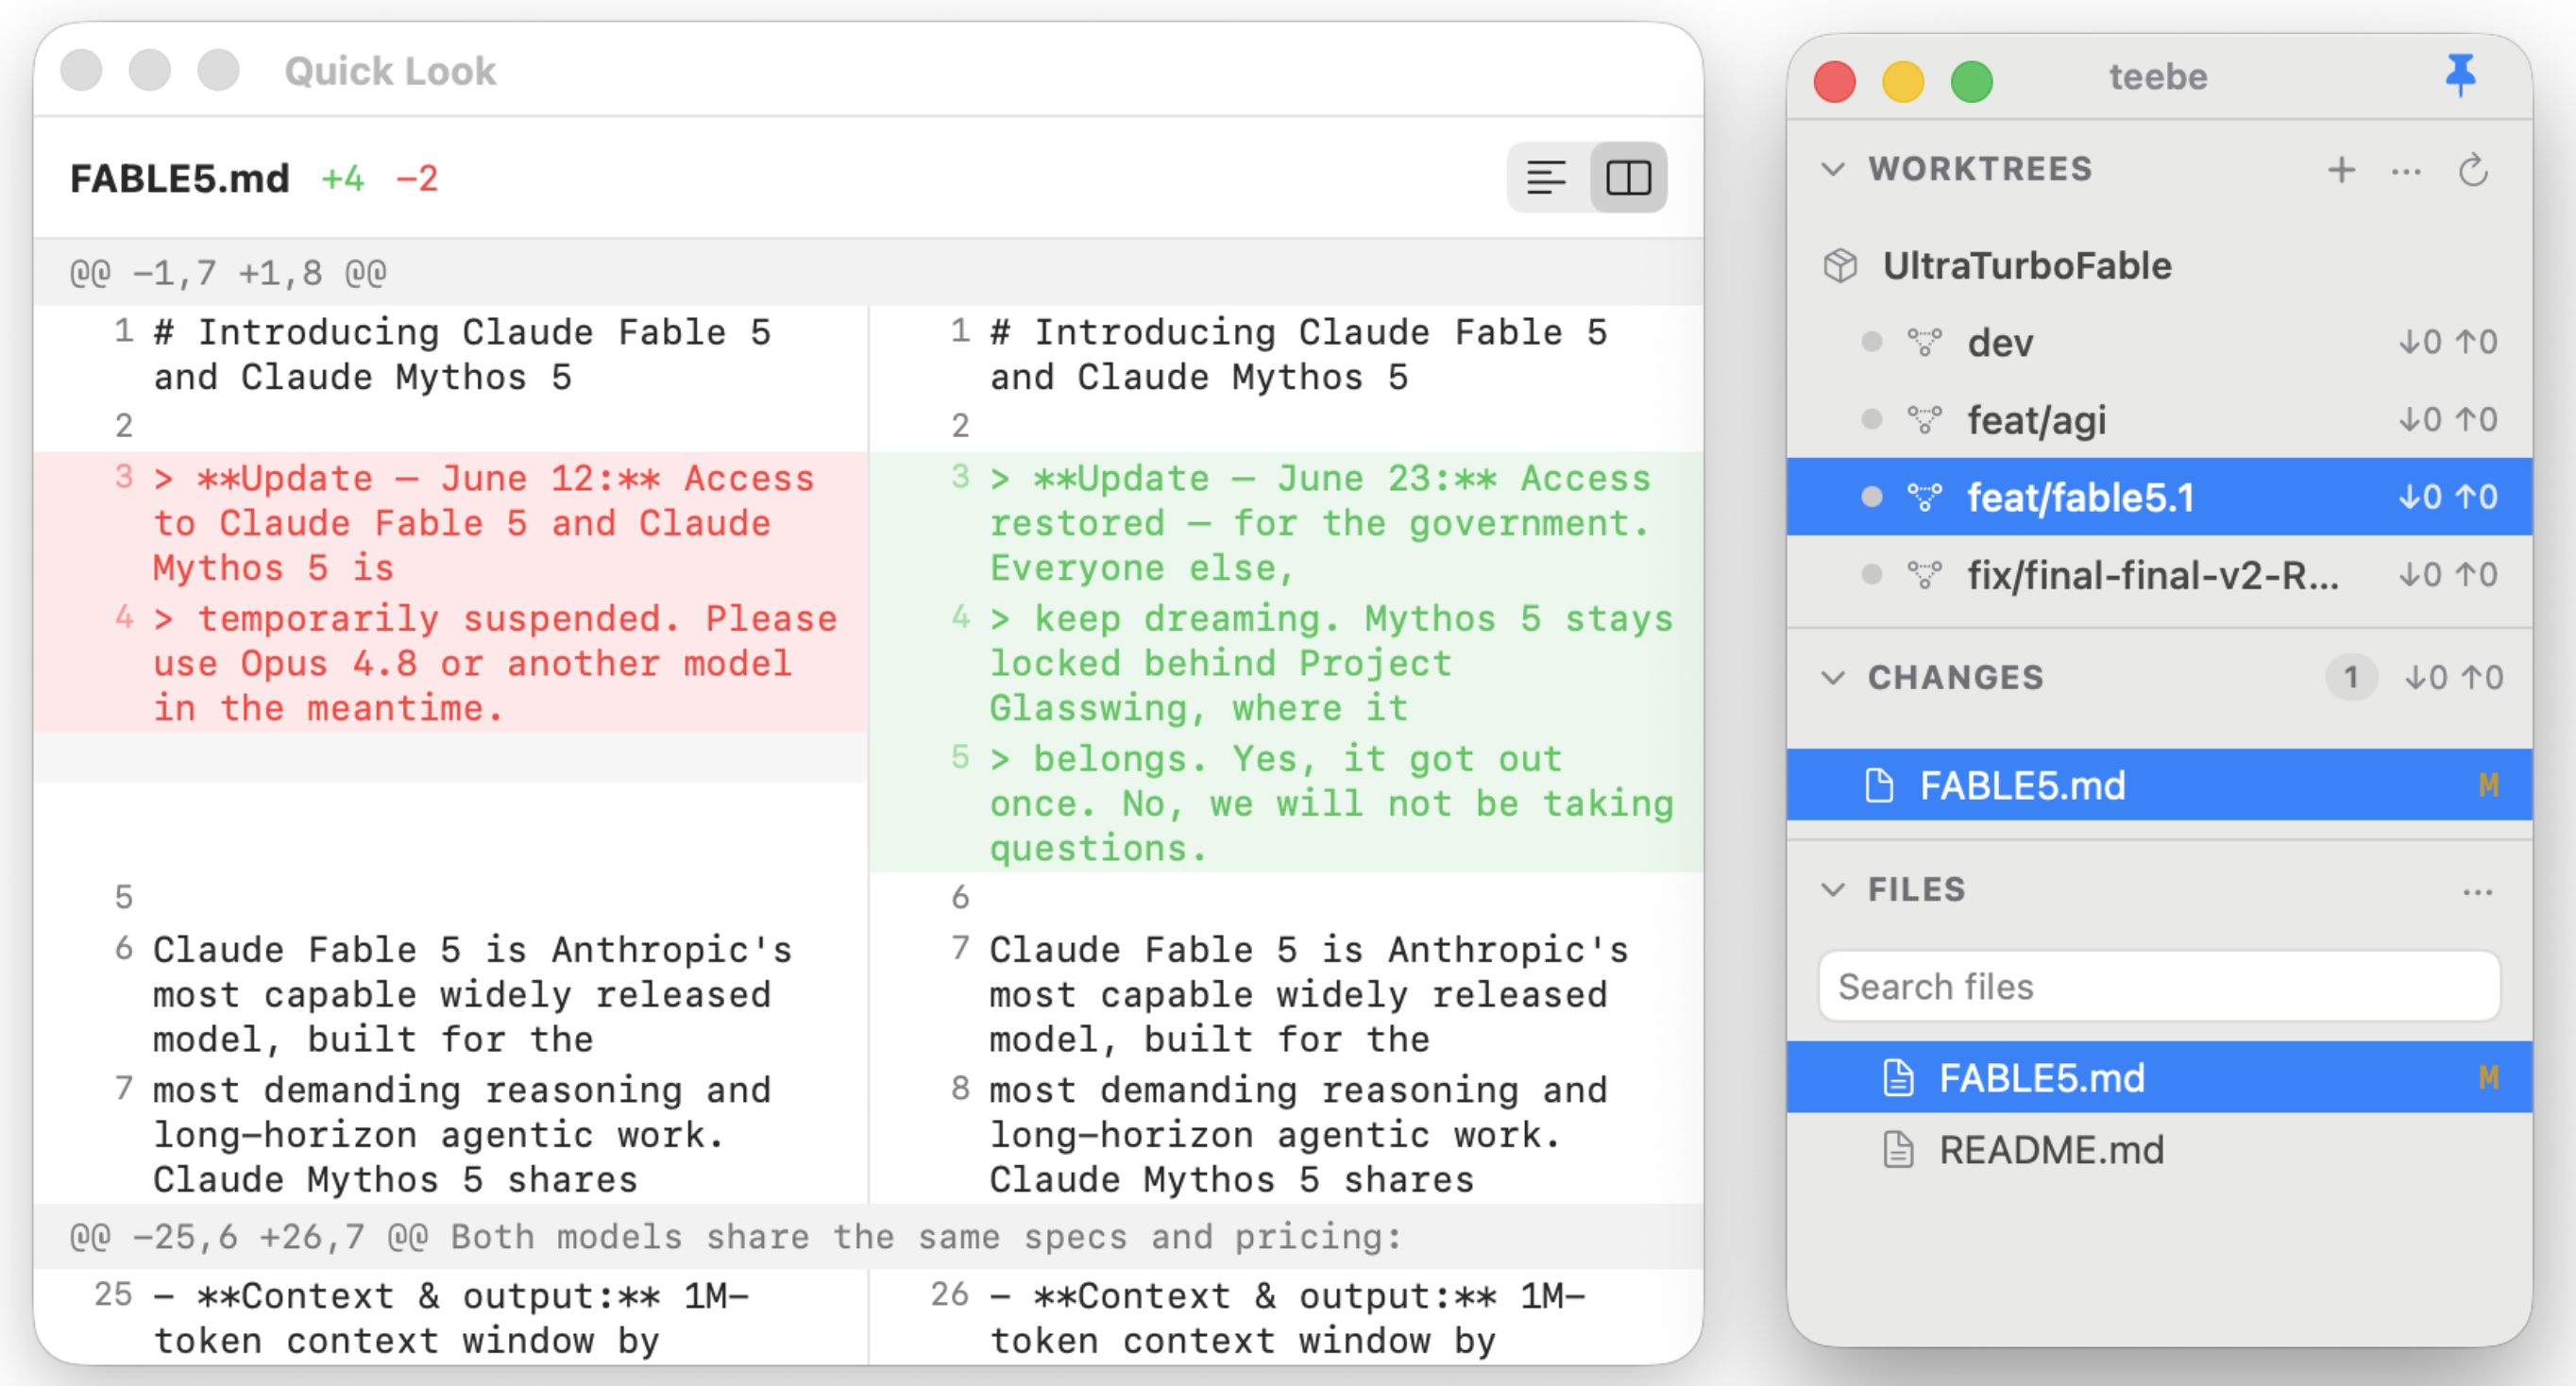The image size is (2576, 1386).
Task: Click the changes count badge 1
Action: coord(2351,678)
